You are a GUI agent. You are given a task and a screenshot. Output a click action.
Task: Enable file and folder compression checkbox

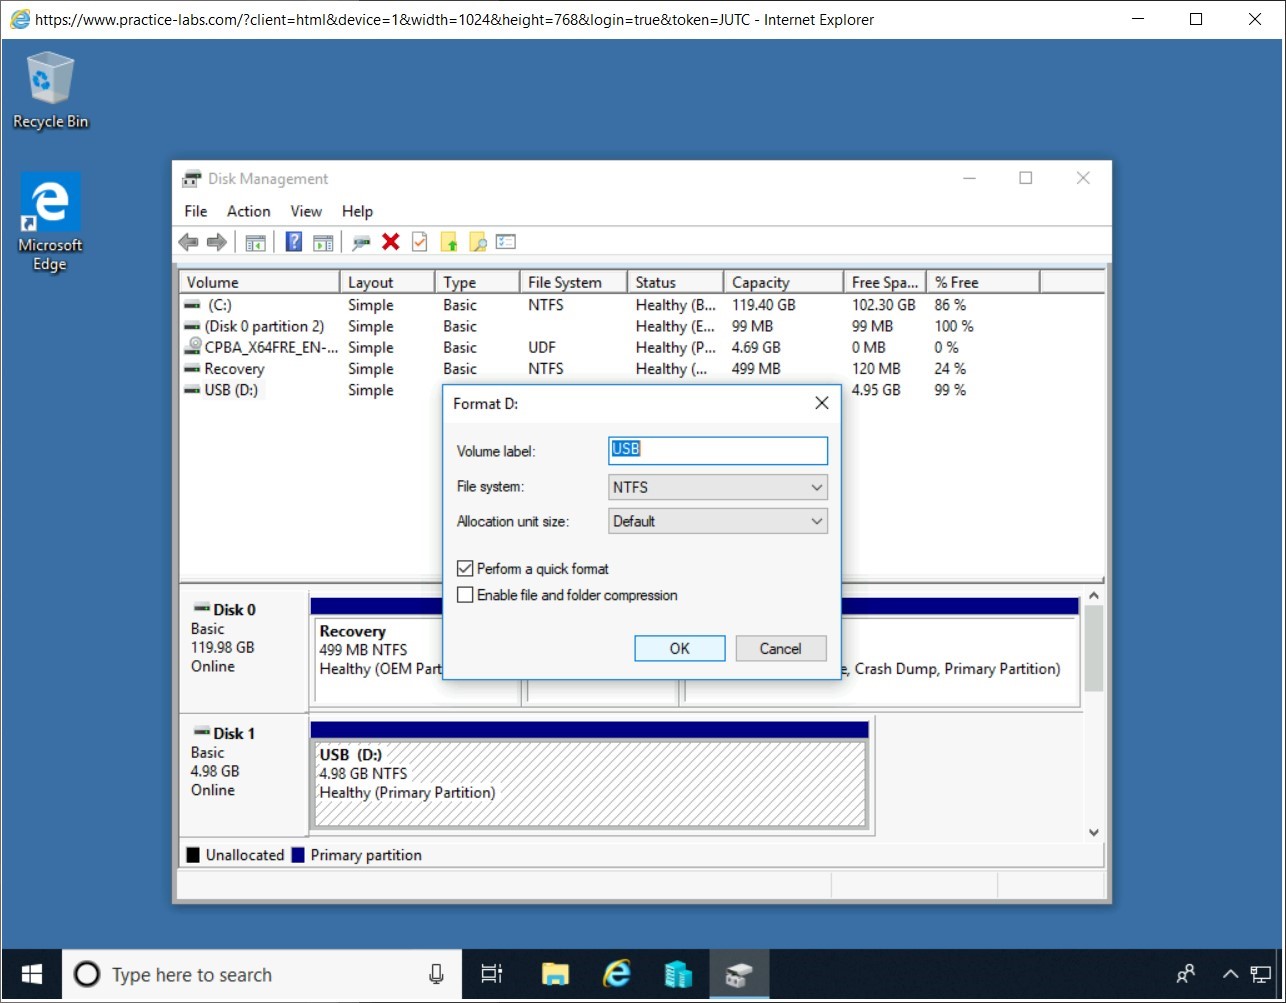point(464,595)
